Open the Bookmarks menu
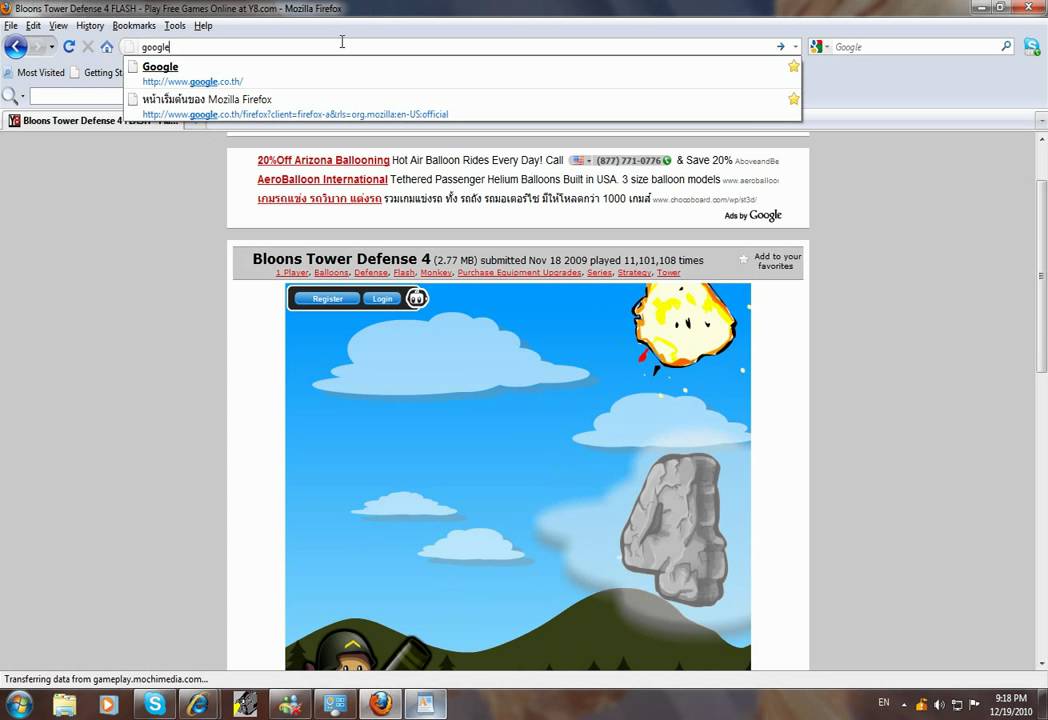1048x720 pixels. pos(134,25)
